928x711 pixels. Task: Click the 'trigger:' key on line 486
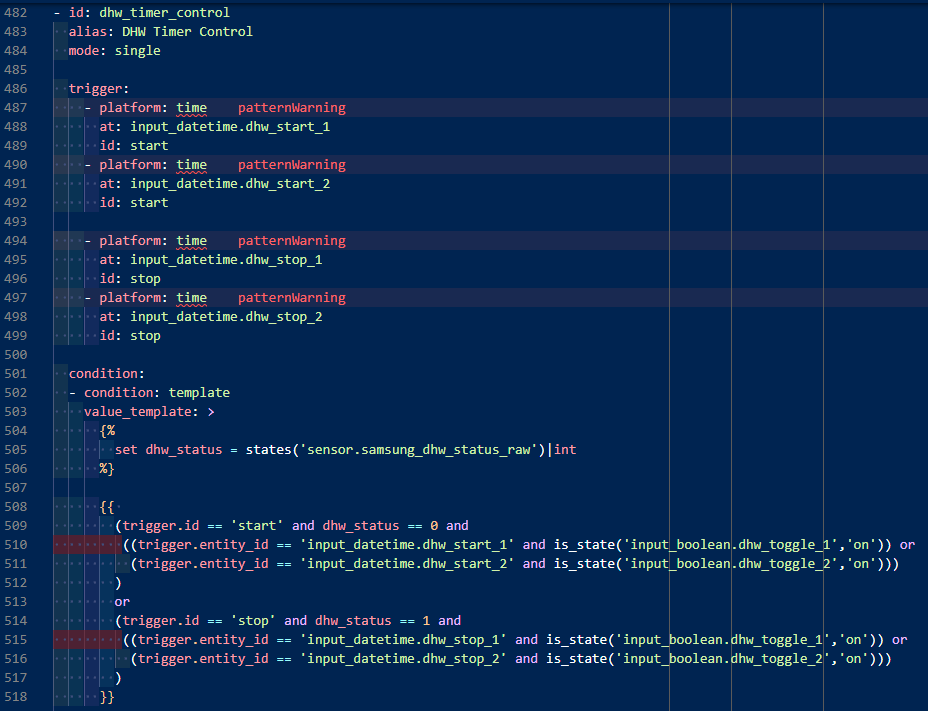point(99,89)
